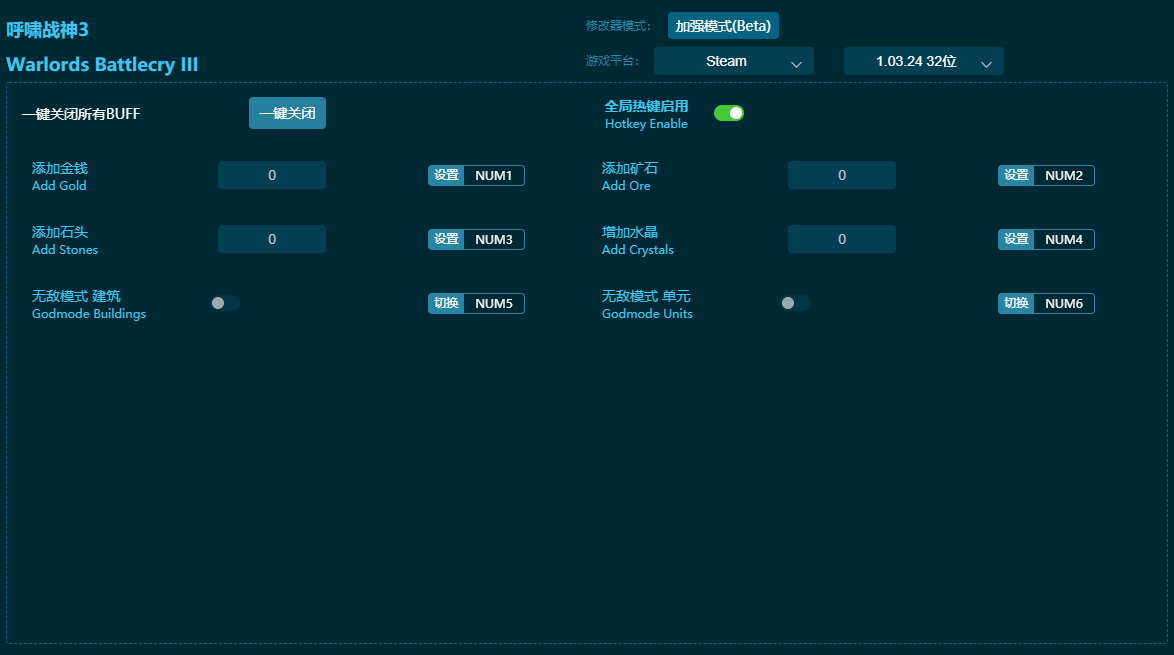1174x655 pixels.
Task: Focus the Add Crystals value box
Action: point(841,239)
